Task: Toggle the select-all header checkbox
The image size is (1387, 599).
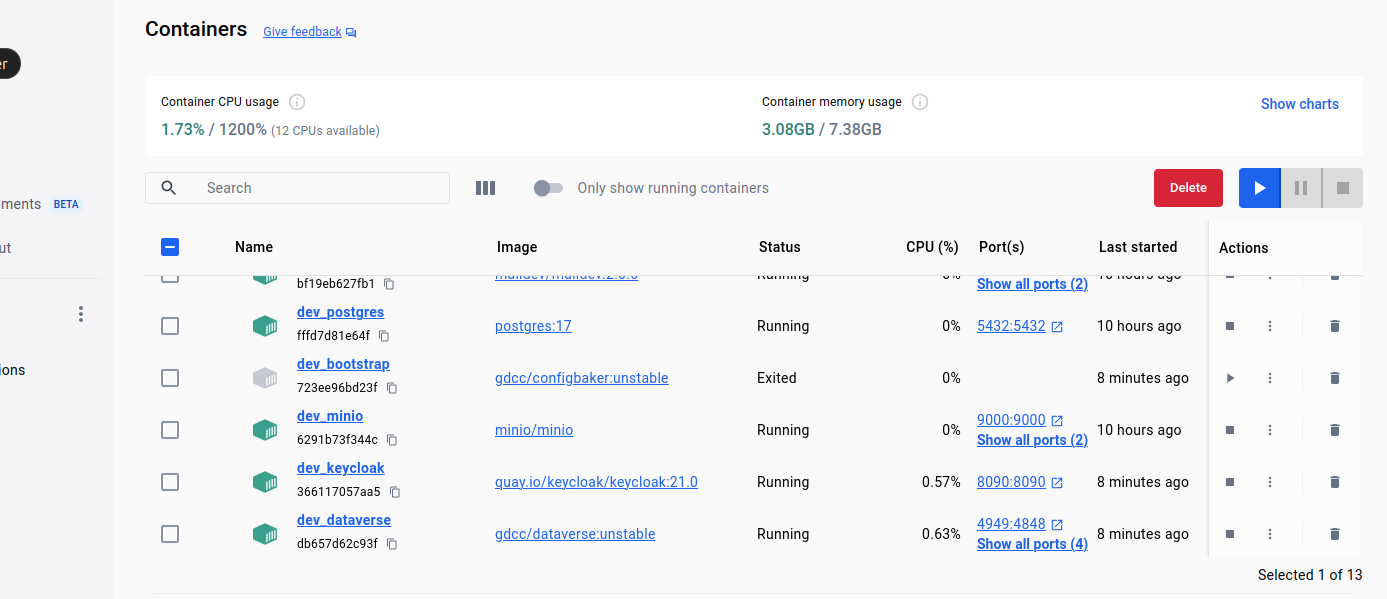Action: click(x=170, y=247)
